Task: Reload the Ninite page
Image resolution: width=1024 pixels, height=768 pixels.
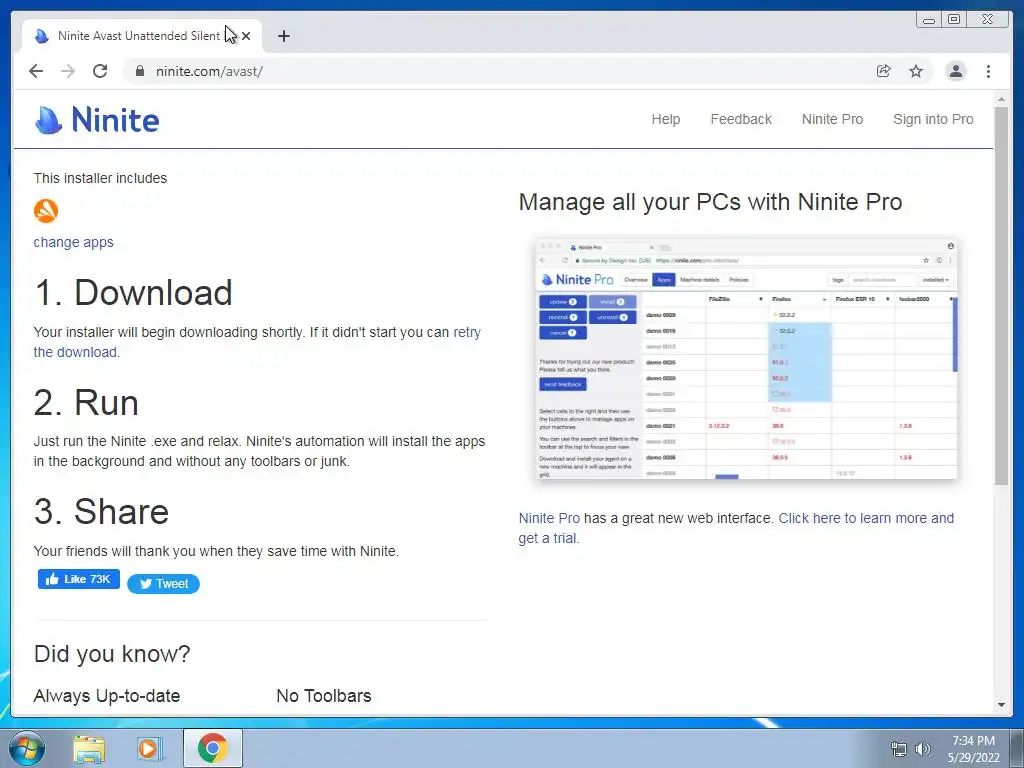Action: [x=100, y=71]
